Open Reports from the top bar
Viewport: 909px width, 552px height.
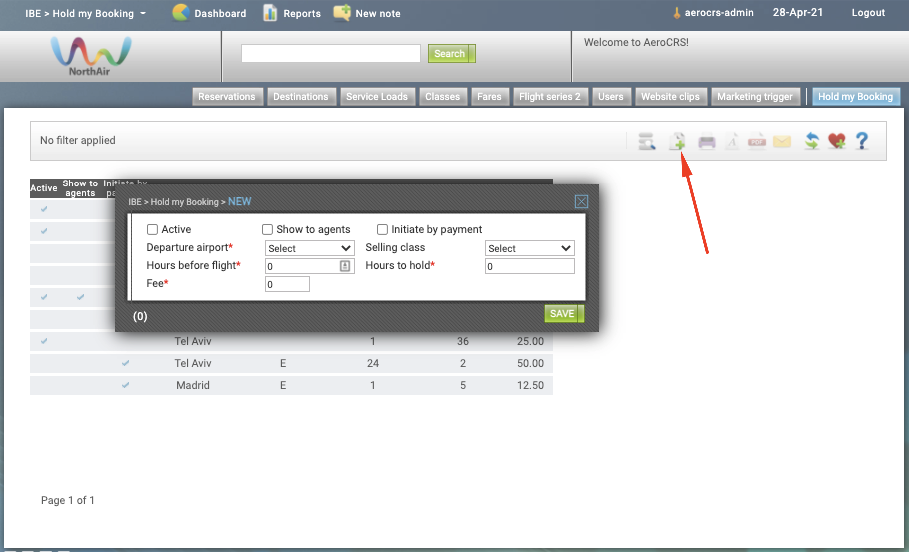point(292,13)
